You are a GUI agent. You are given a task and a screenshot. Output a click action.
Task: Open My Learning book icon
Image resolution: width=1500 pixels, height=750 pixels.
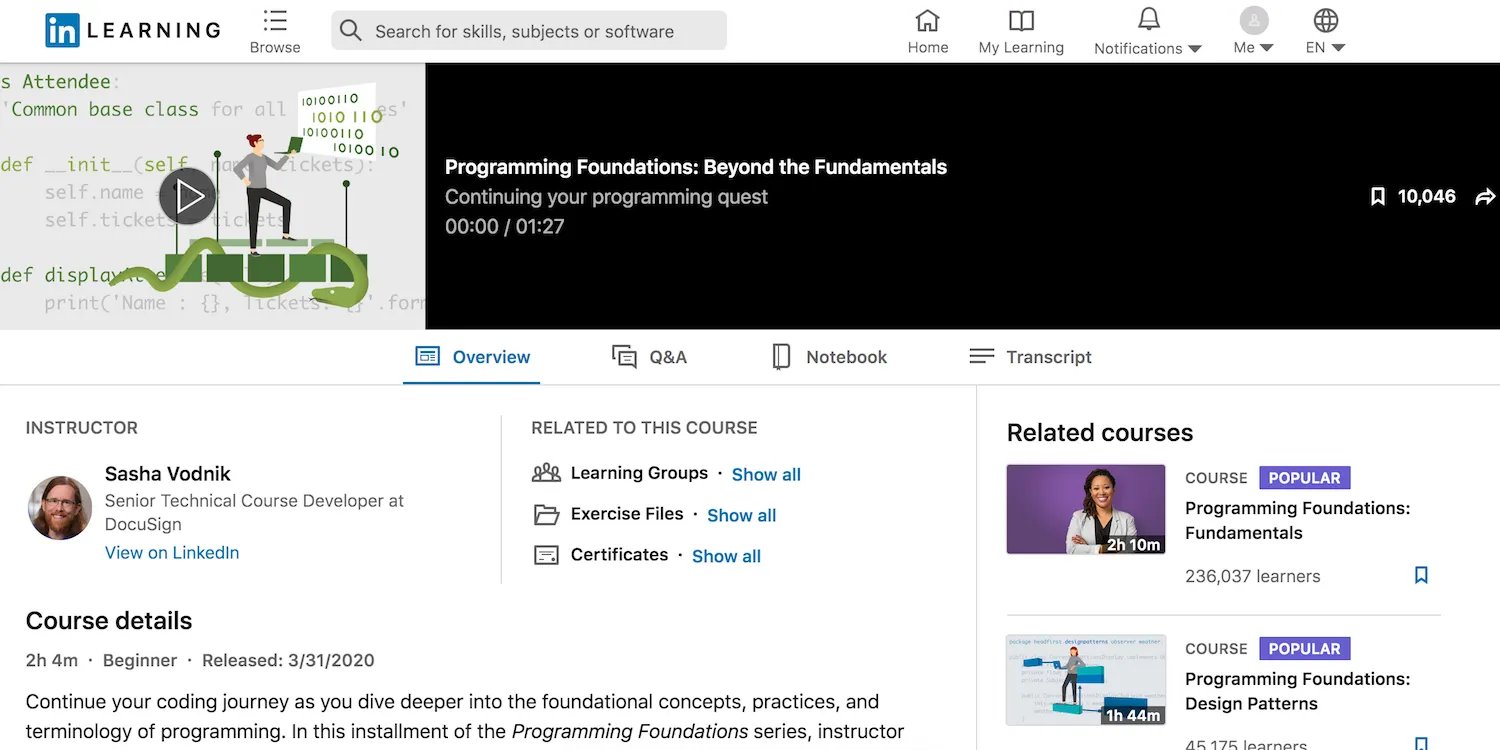tap(1021, 21)
